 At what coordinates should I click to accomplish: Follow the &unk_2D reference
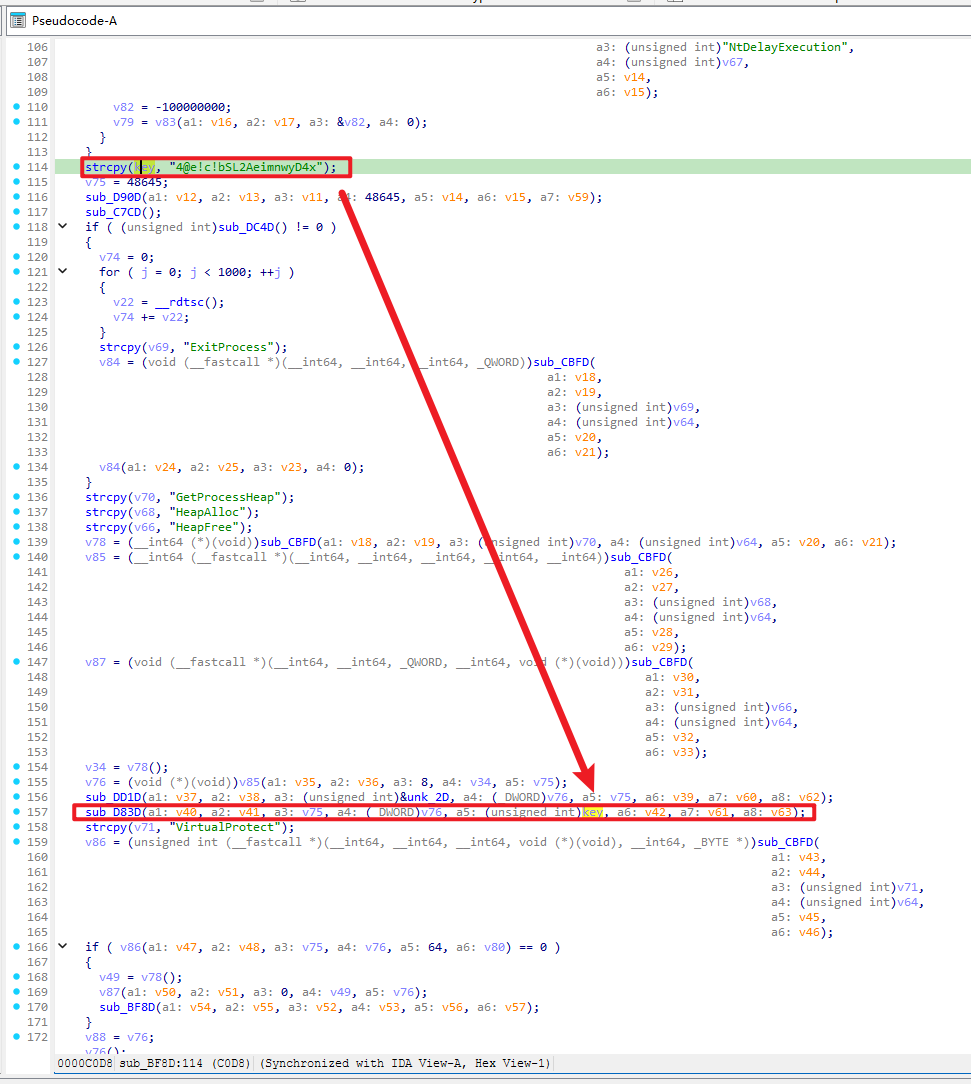coord(424,797)
